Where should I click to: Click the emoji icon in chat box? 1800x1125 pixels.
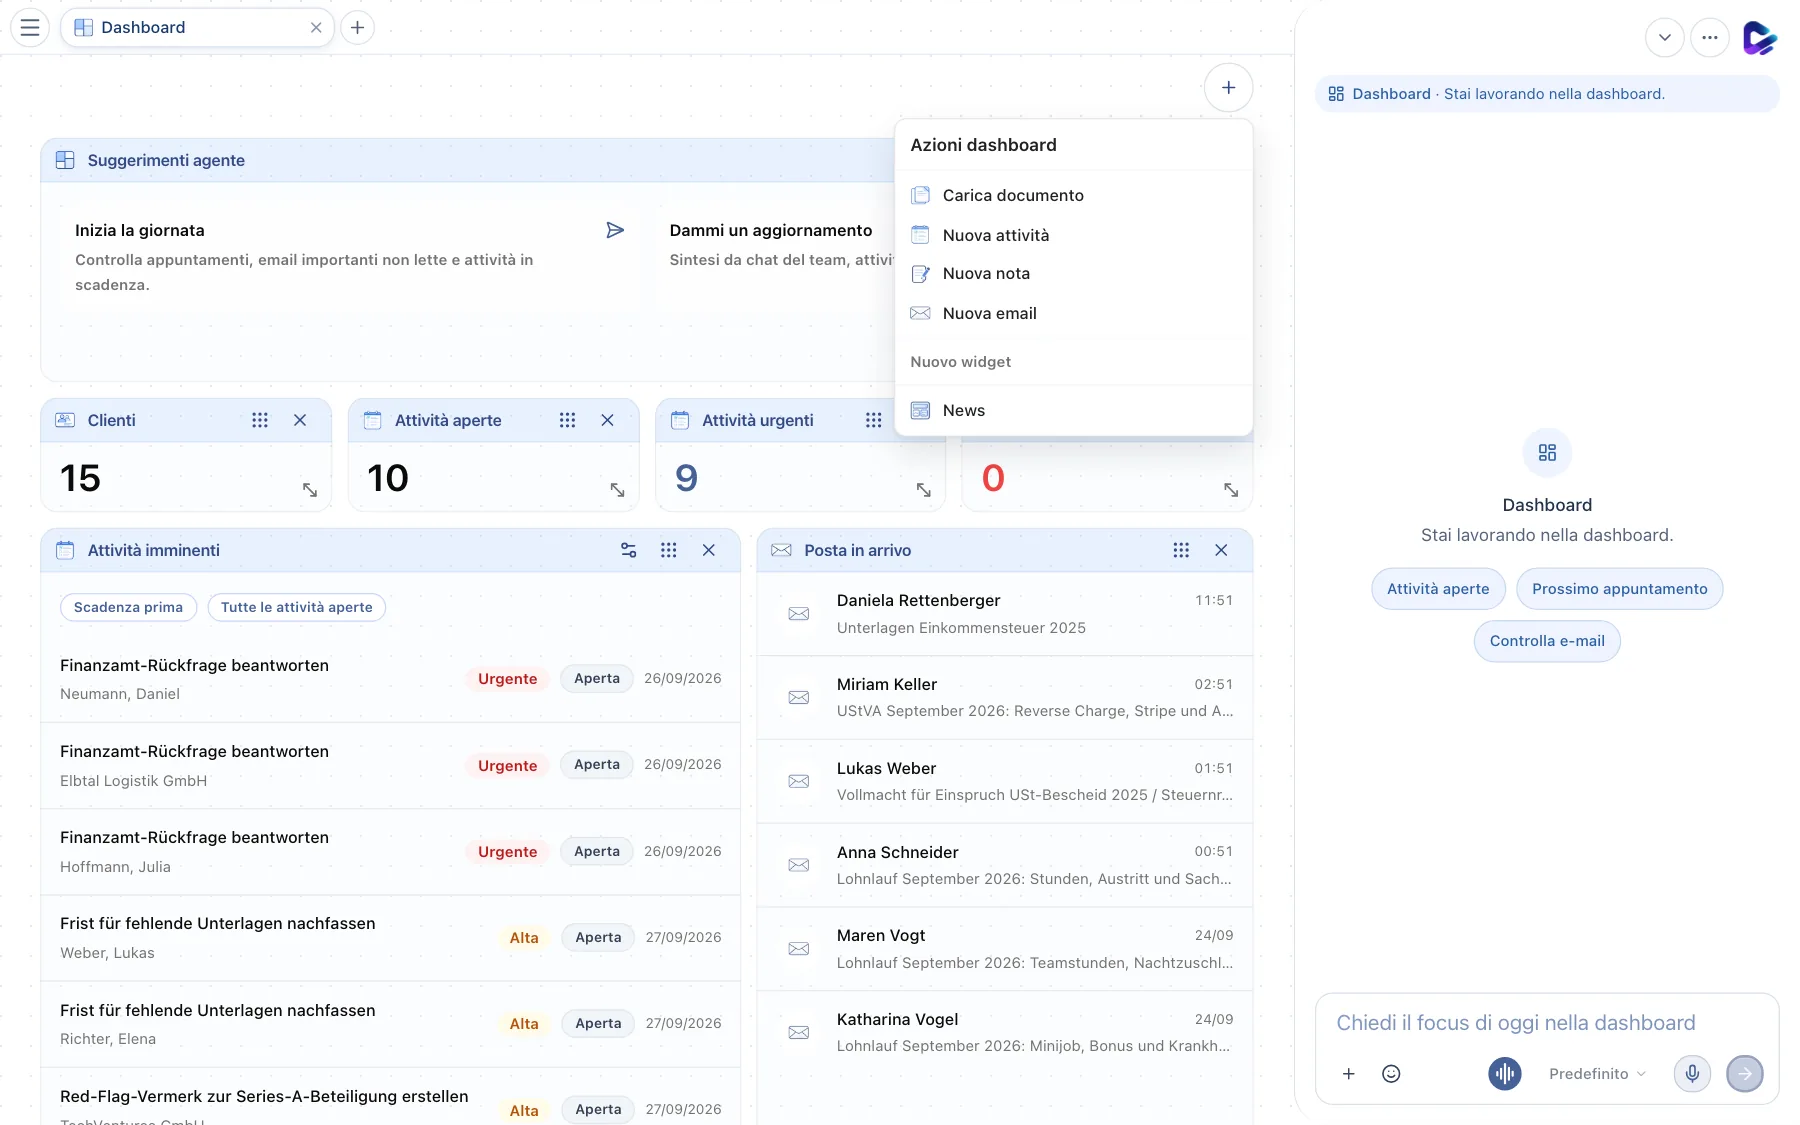pos(1391,1074)
